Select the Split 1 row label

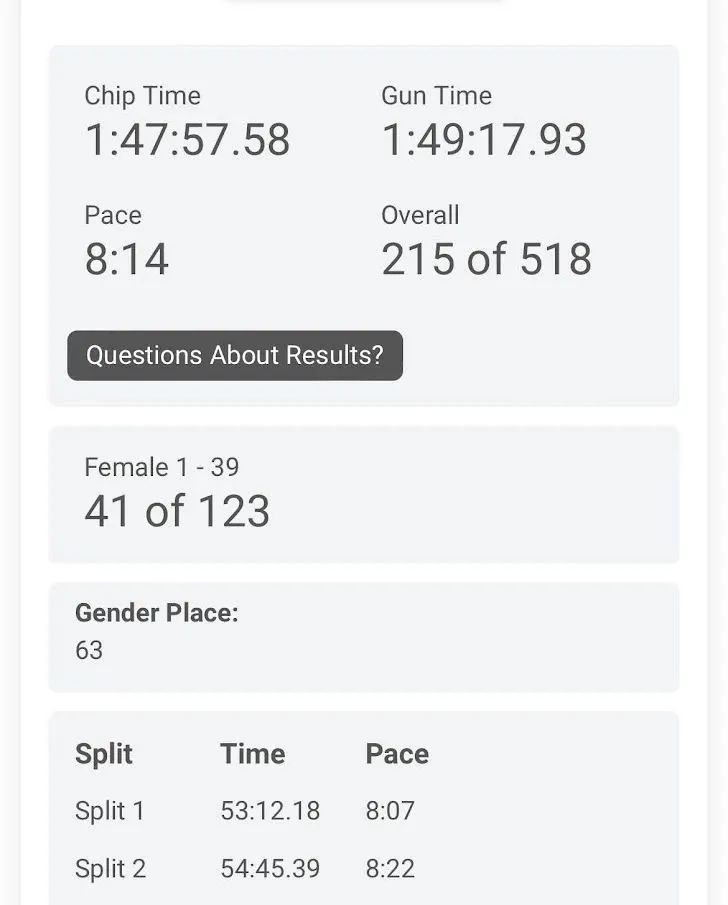pos(110,811)
